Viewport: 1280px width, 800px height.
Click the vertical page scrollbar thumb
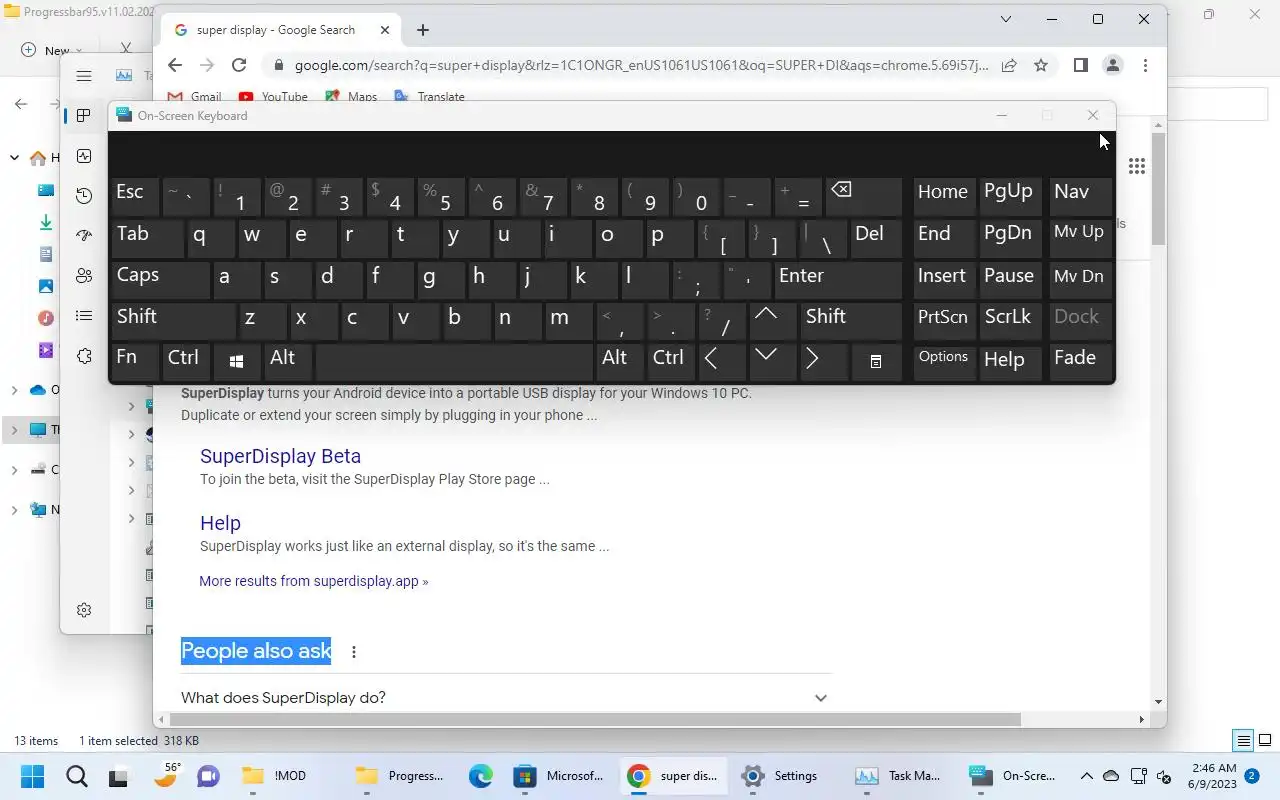[x=1158, y=188]
